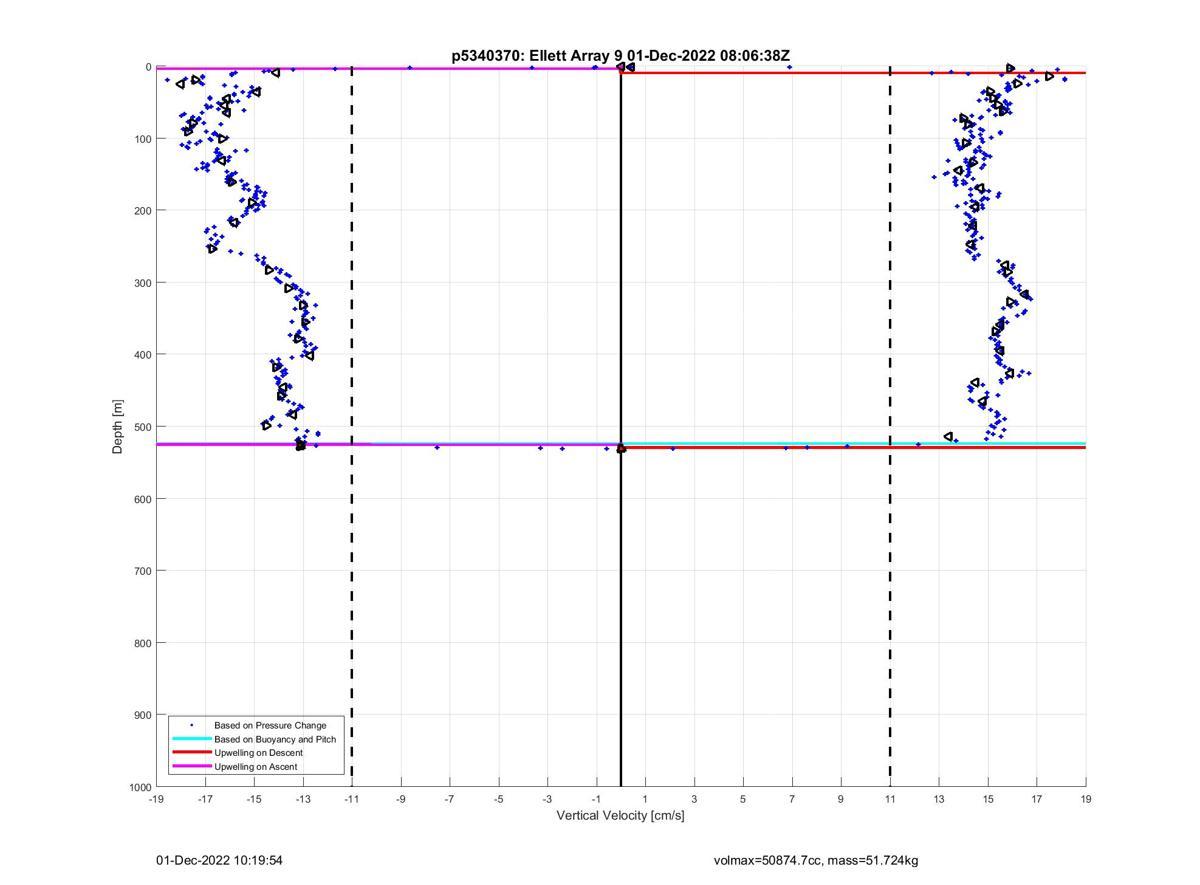Click the red line swatch in legend
The height and width of the screenshot is (885, 1200).
click(x=191, y=752)
